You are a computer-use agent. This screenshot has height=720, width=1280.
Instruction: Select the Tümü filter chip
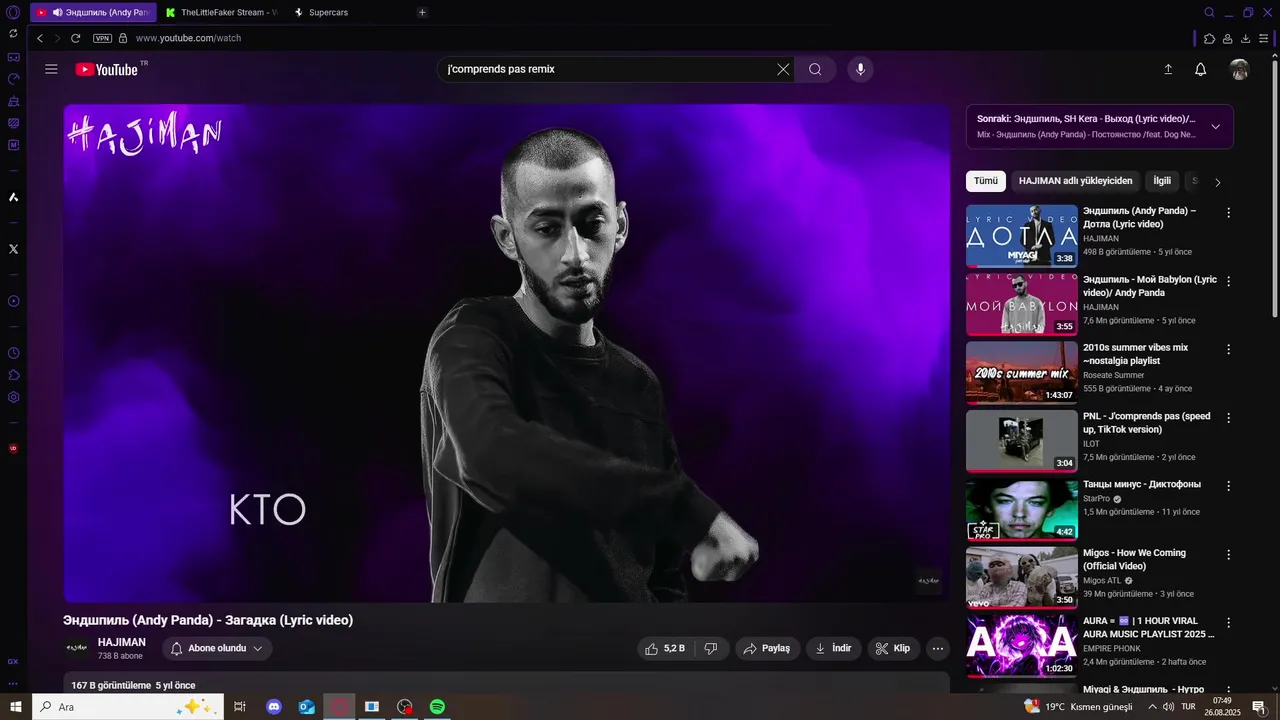pyautogui.click(x=986, y=181)
